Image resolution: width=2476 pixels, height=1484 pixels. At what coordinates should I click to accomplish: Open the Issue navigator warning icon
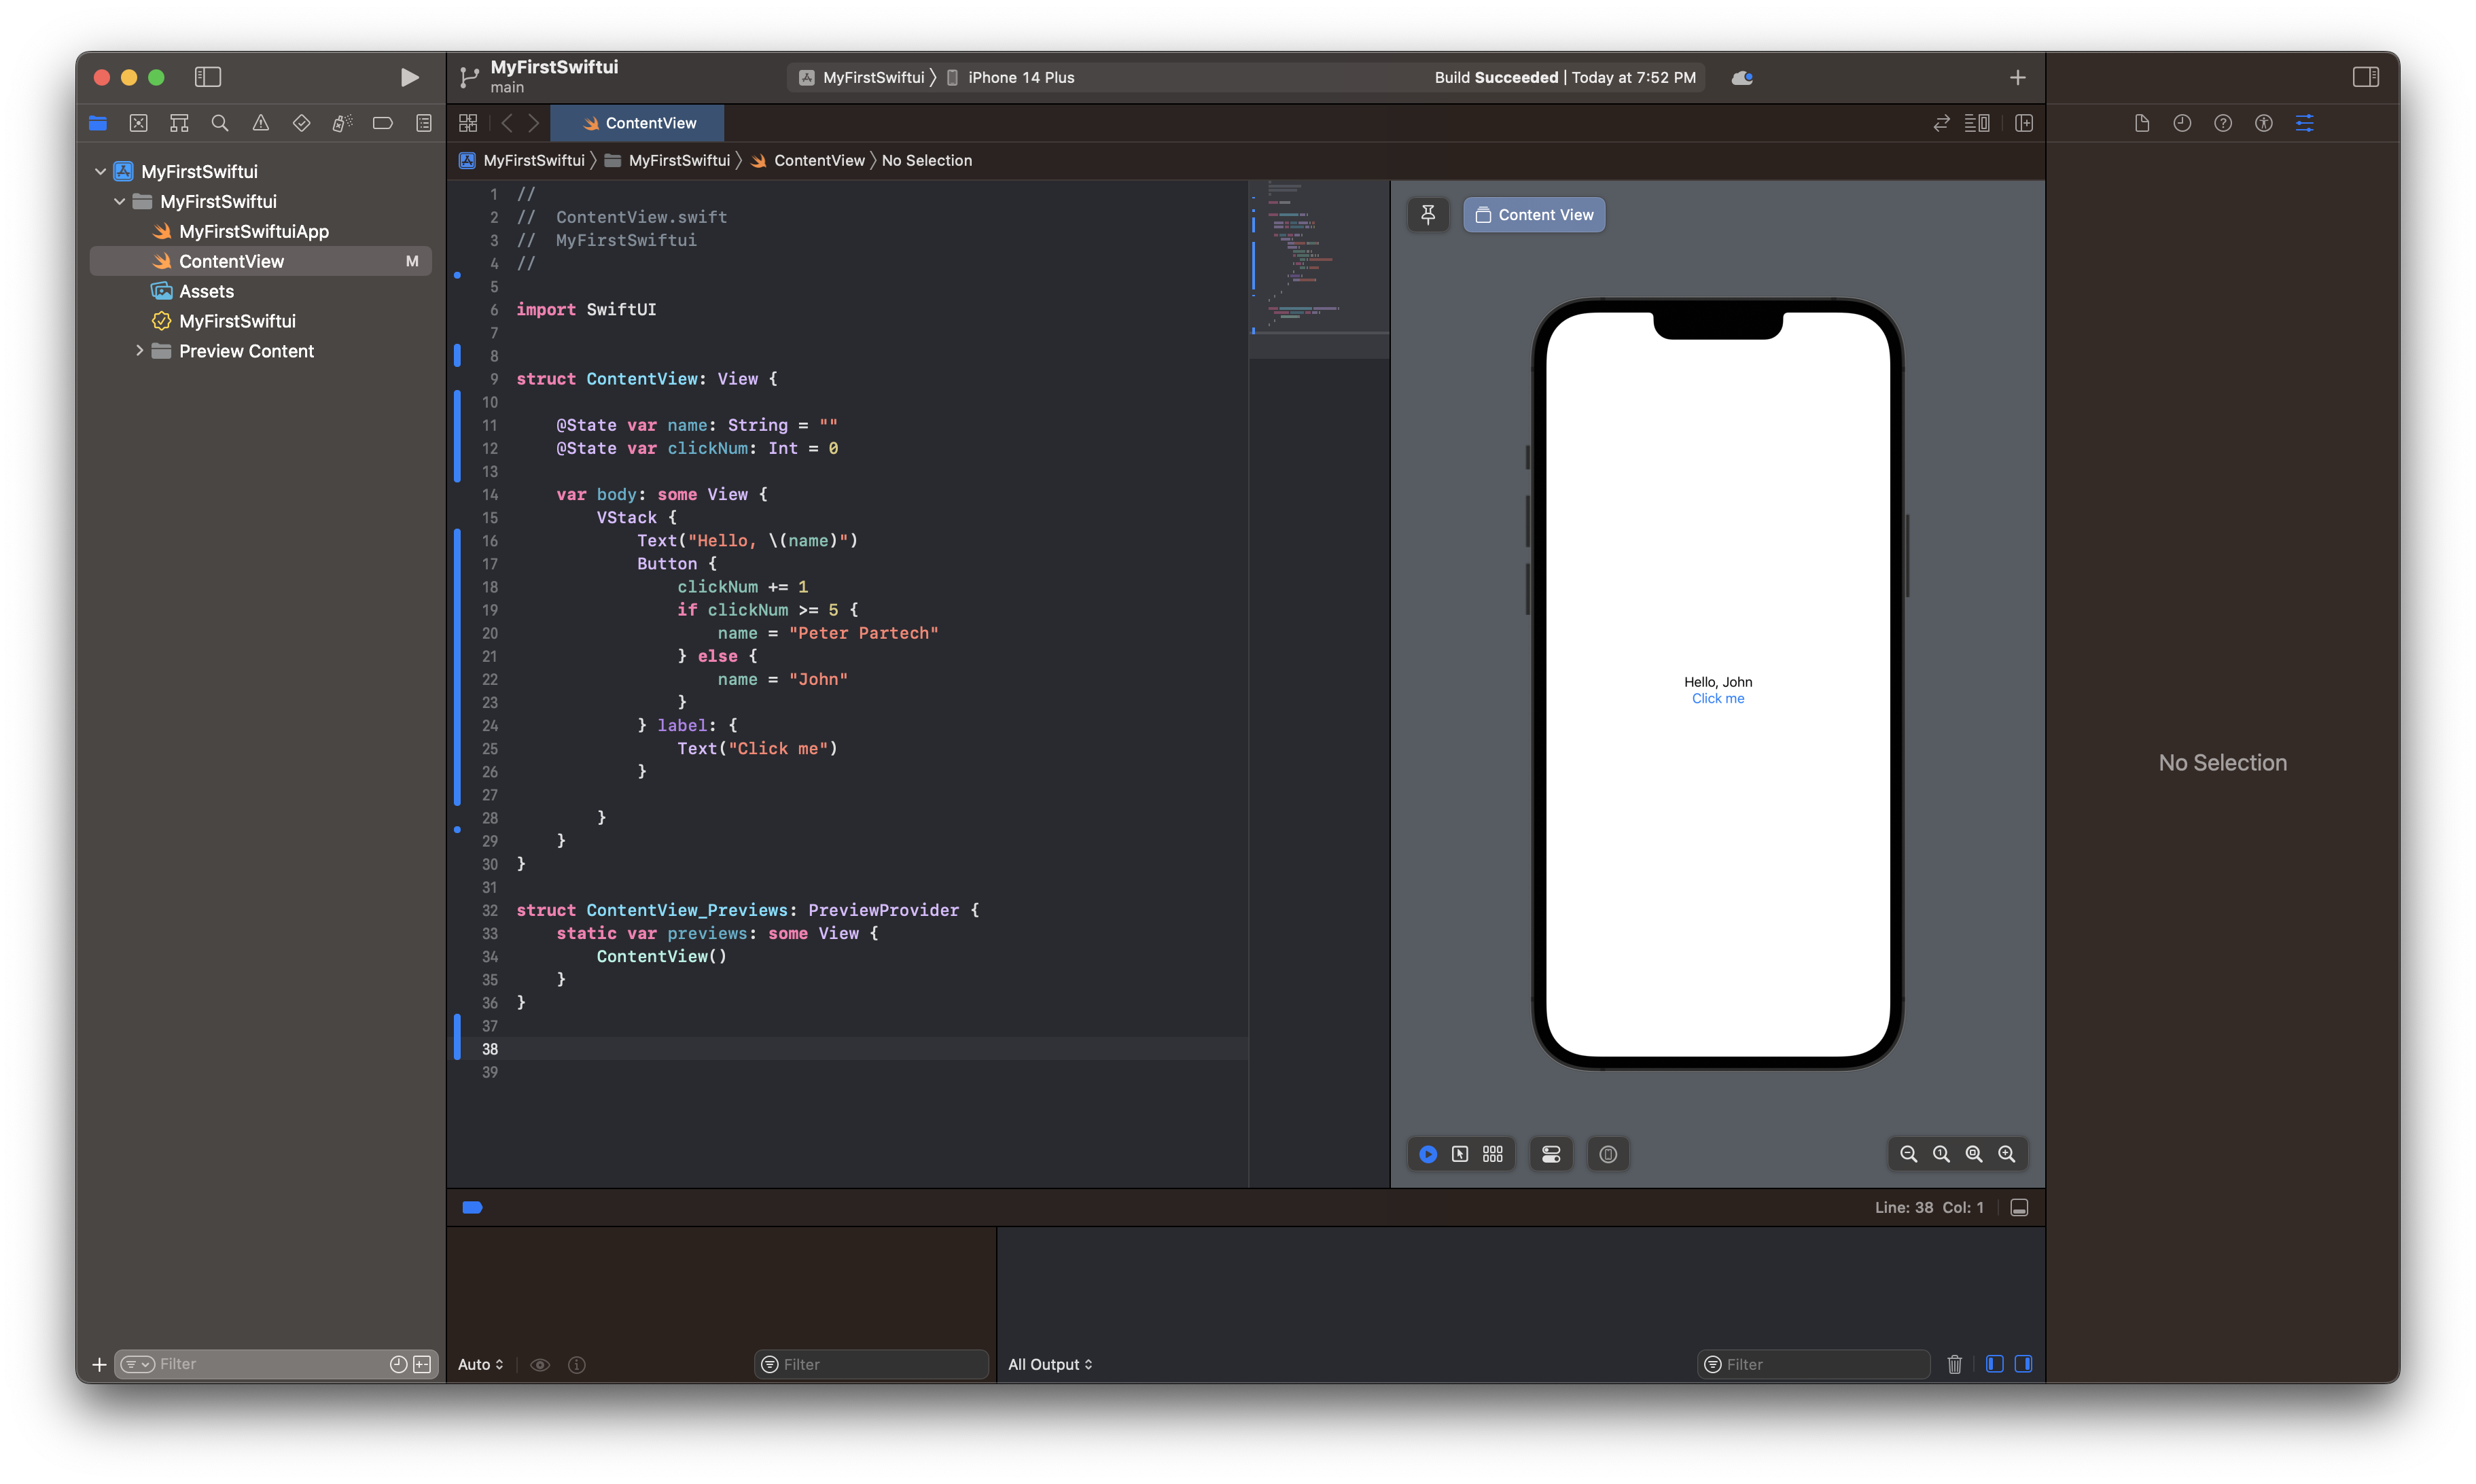260,123
